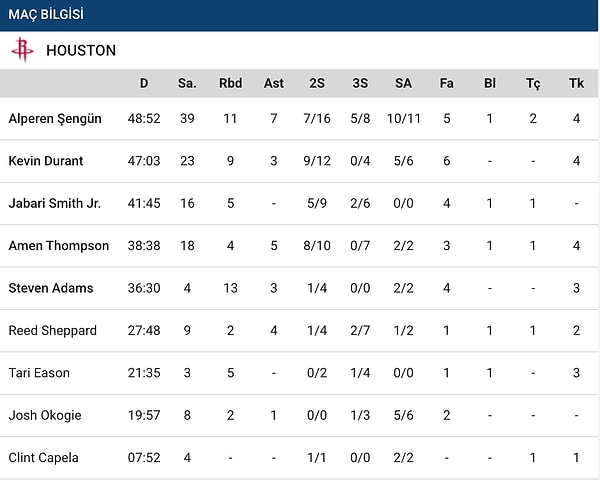Sort by the D minutes column
Image resolution: width=600 pixels, height=480 pixels.
(144, 83)
